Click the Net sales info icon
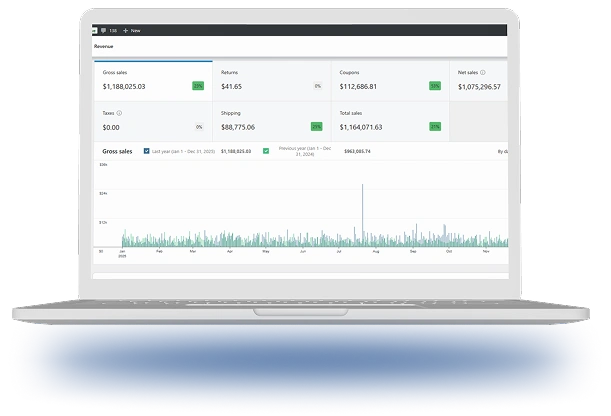 click(483, 73)
